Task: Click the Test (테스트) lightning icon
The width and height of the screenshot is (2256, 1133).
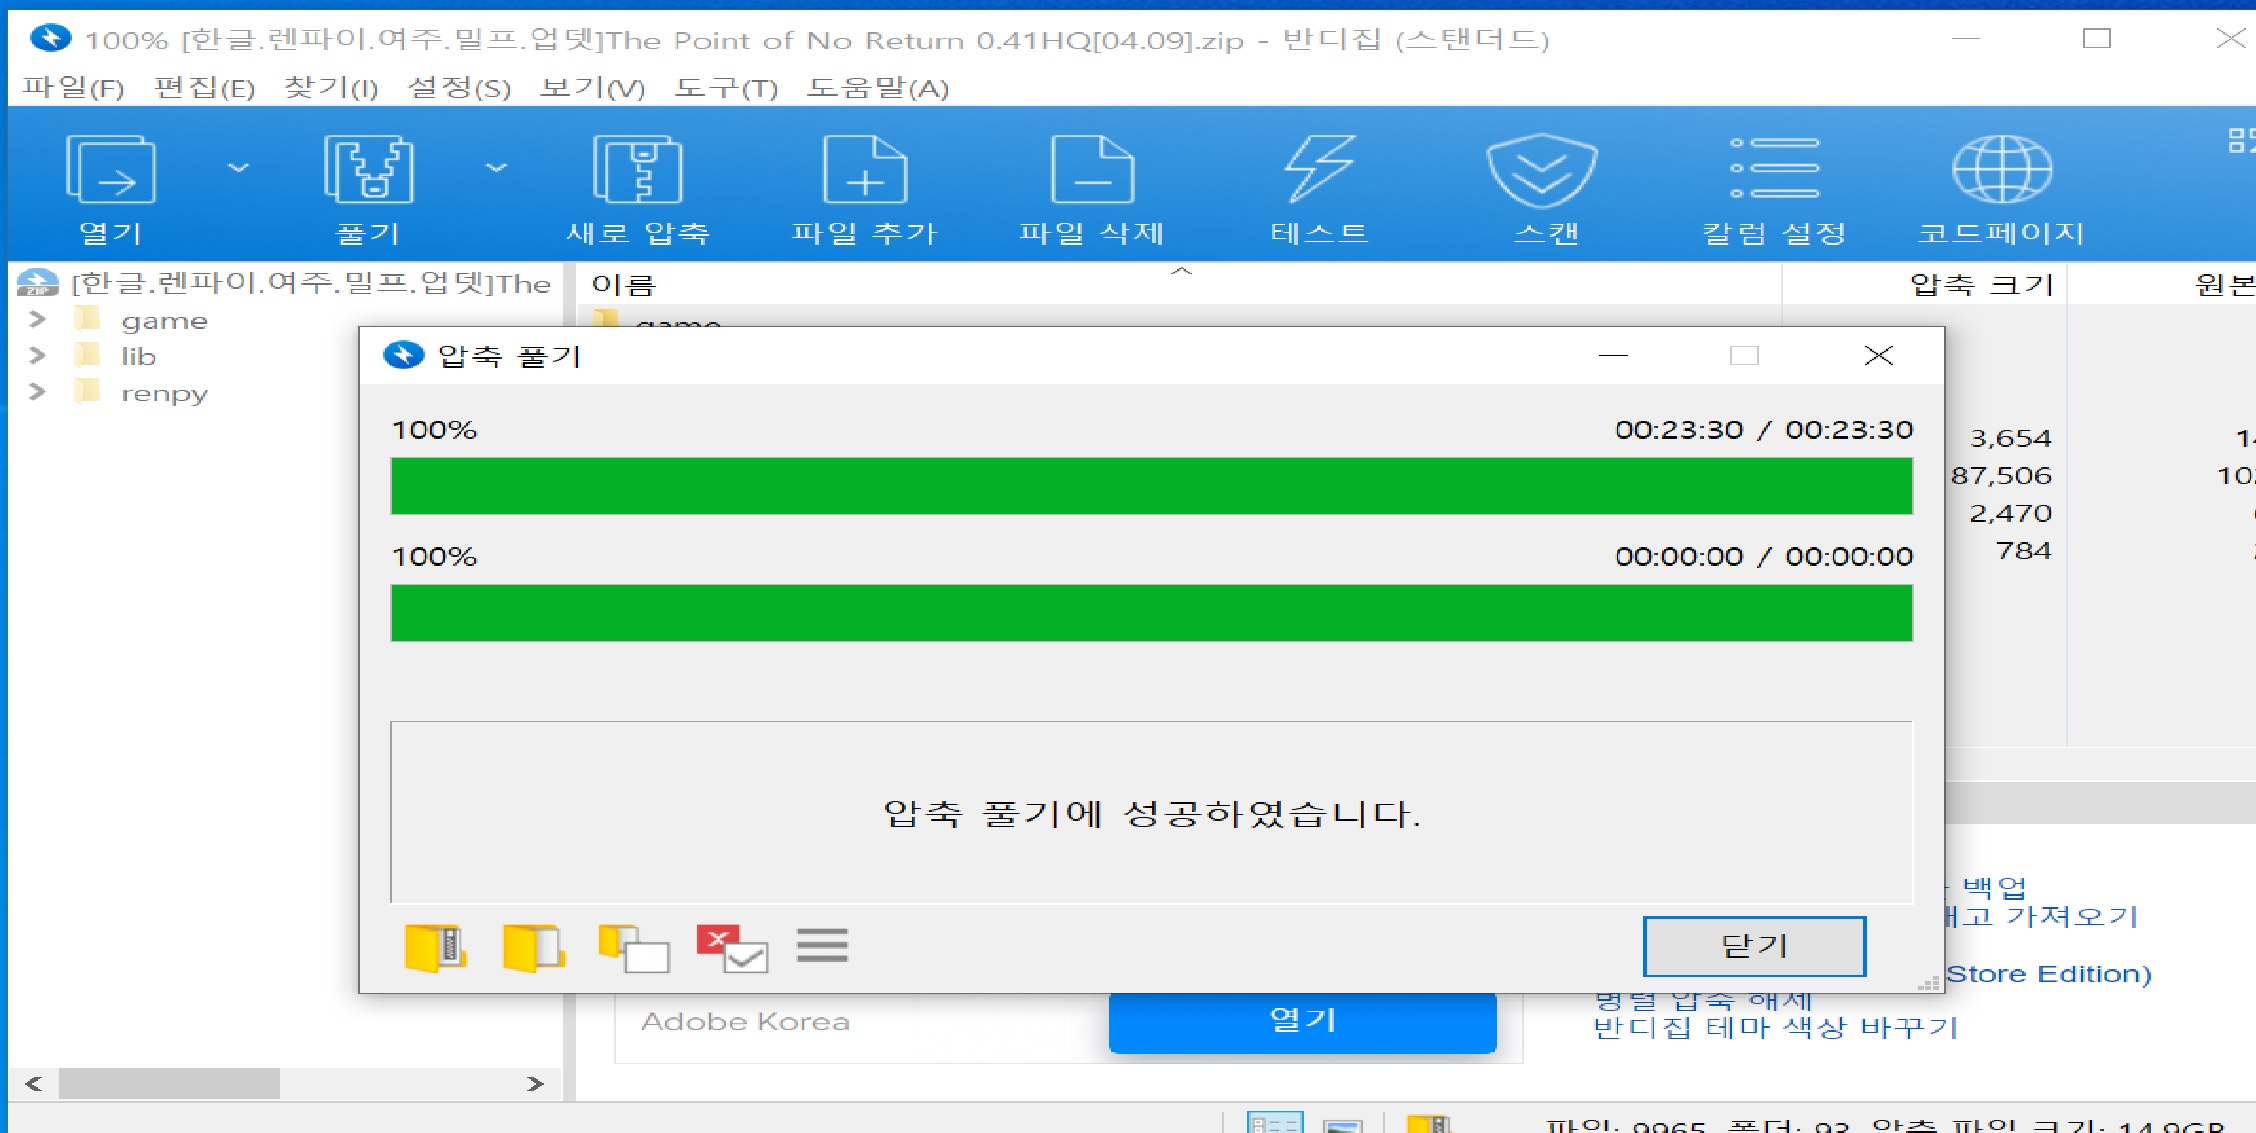Action: point(1319,171)
